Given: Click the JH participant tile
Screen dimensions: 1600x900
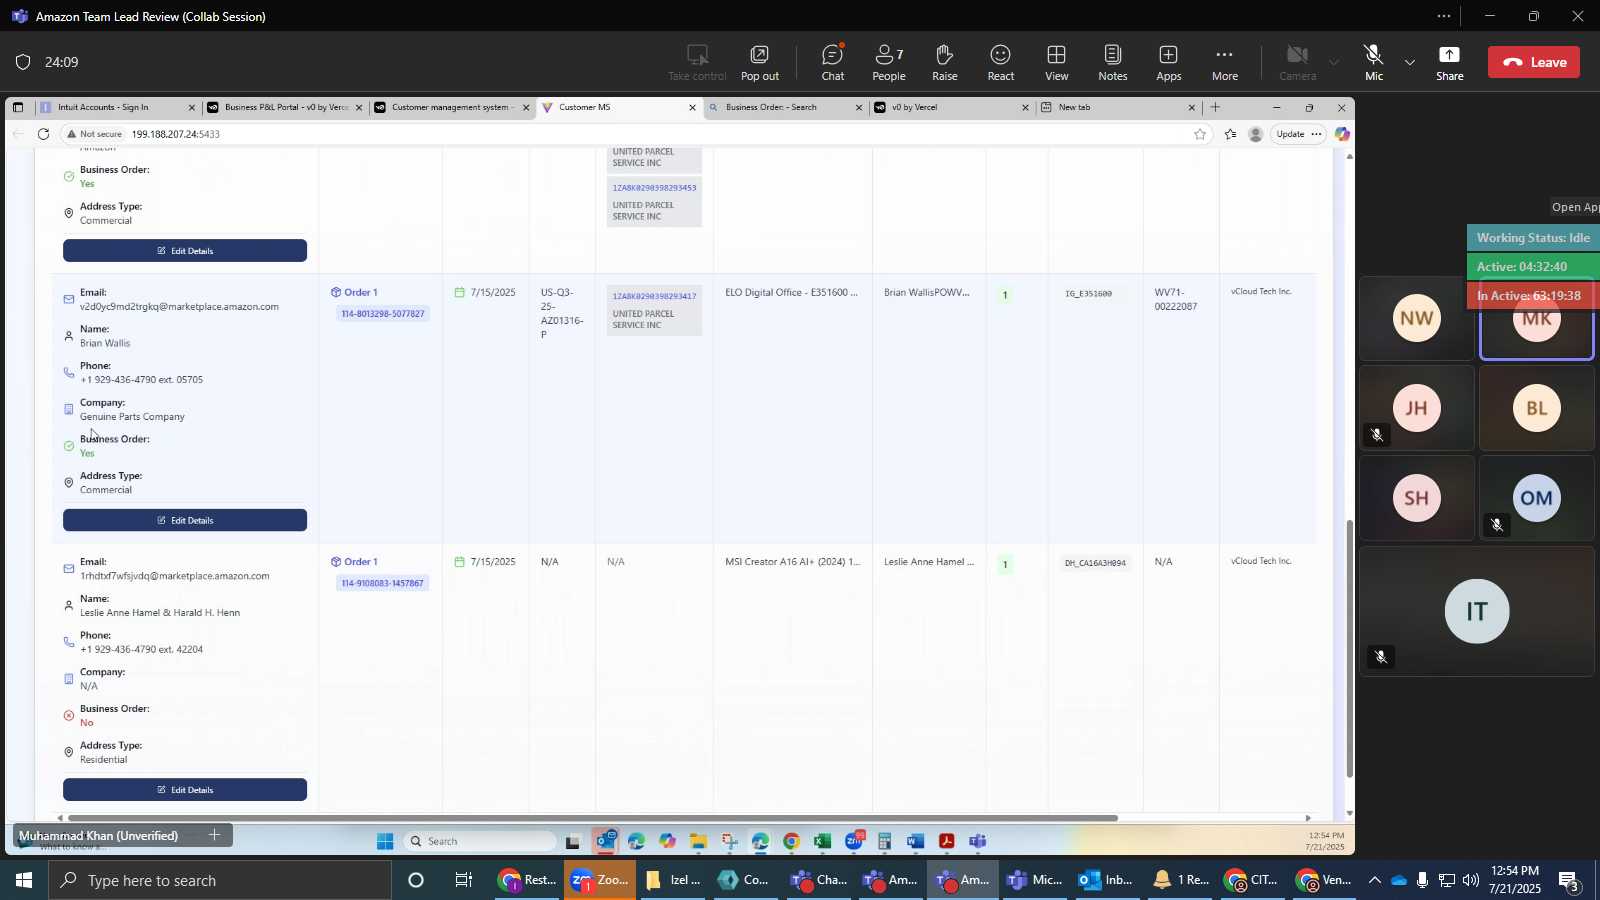Looking at the screenshot, I should coord(1416,408).
